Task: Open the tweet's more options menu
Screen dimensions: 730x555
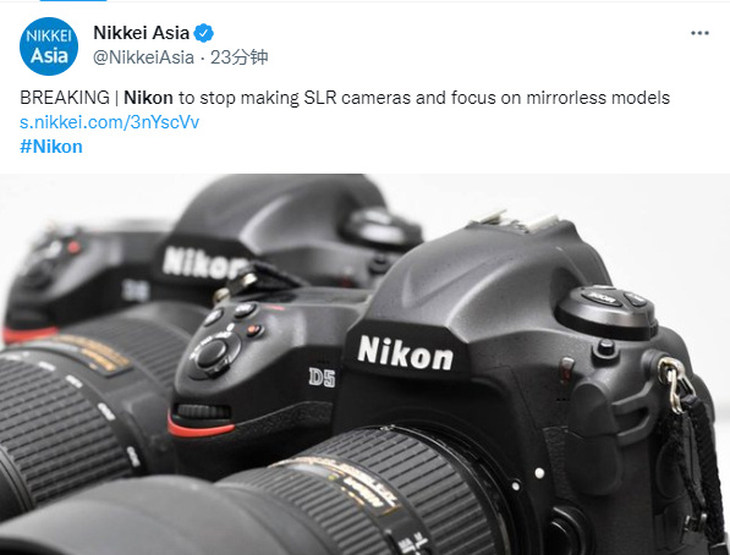Action: tap(700, 33)
